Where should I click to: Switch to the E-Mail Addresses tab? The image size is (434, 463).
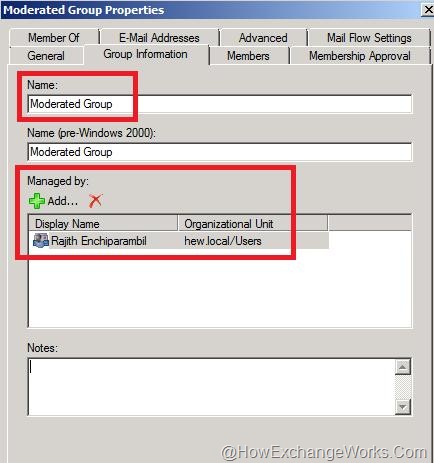[x=159, y=38]
